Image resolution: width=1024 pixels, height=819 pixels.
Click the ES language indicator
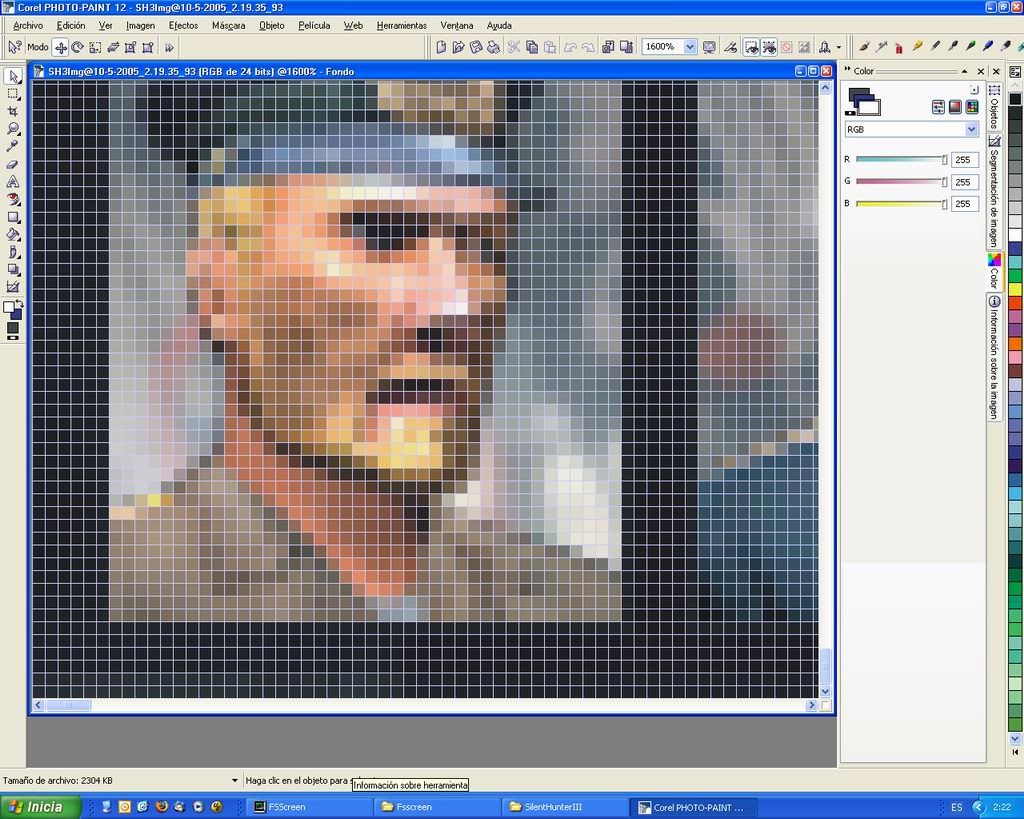point(957,807)
